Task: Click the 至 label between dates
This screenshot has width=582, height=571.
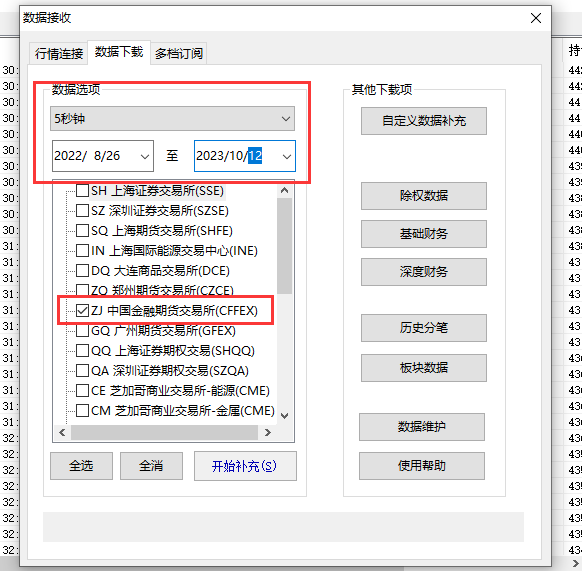Action: coord(172,156)
